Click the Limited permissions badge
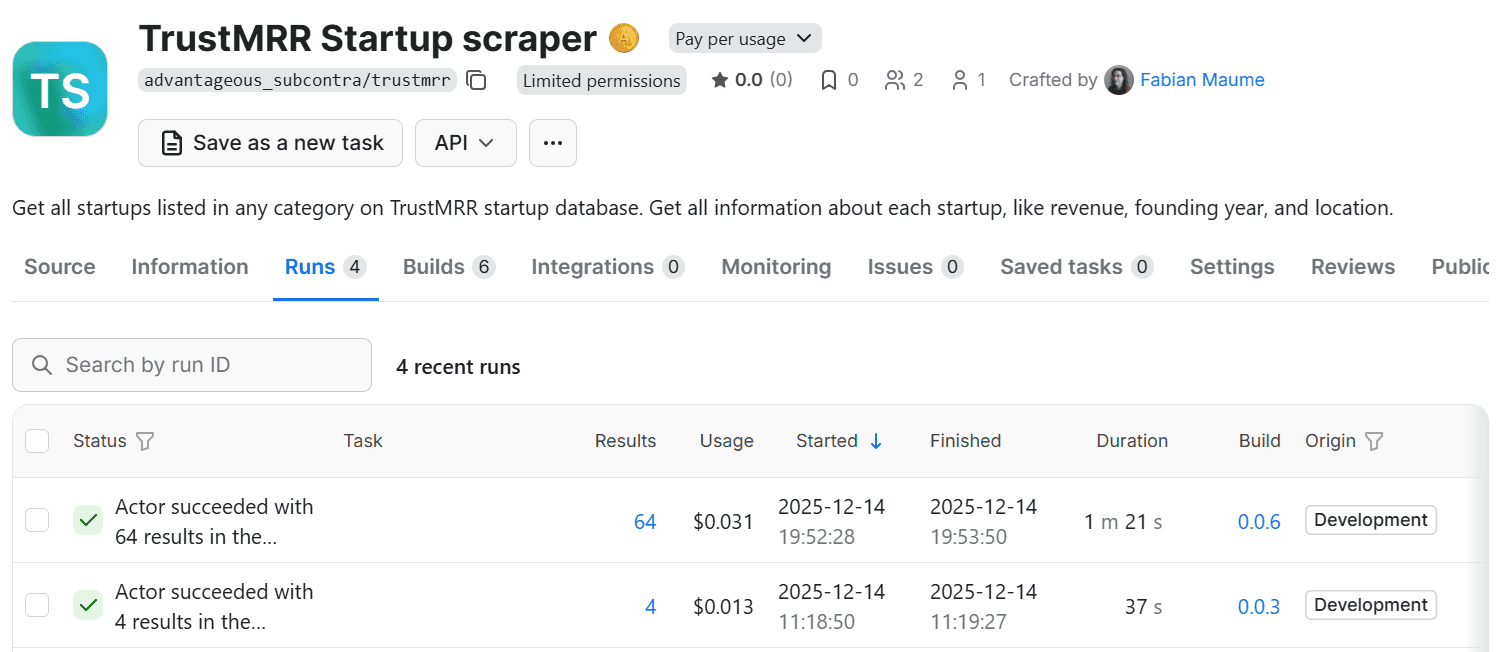This screenshot has height=652, width=1509. (602, 80)
